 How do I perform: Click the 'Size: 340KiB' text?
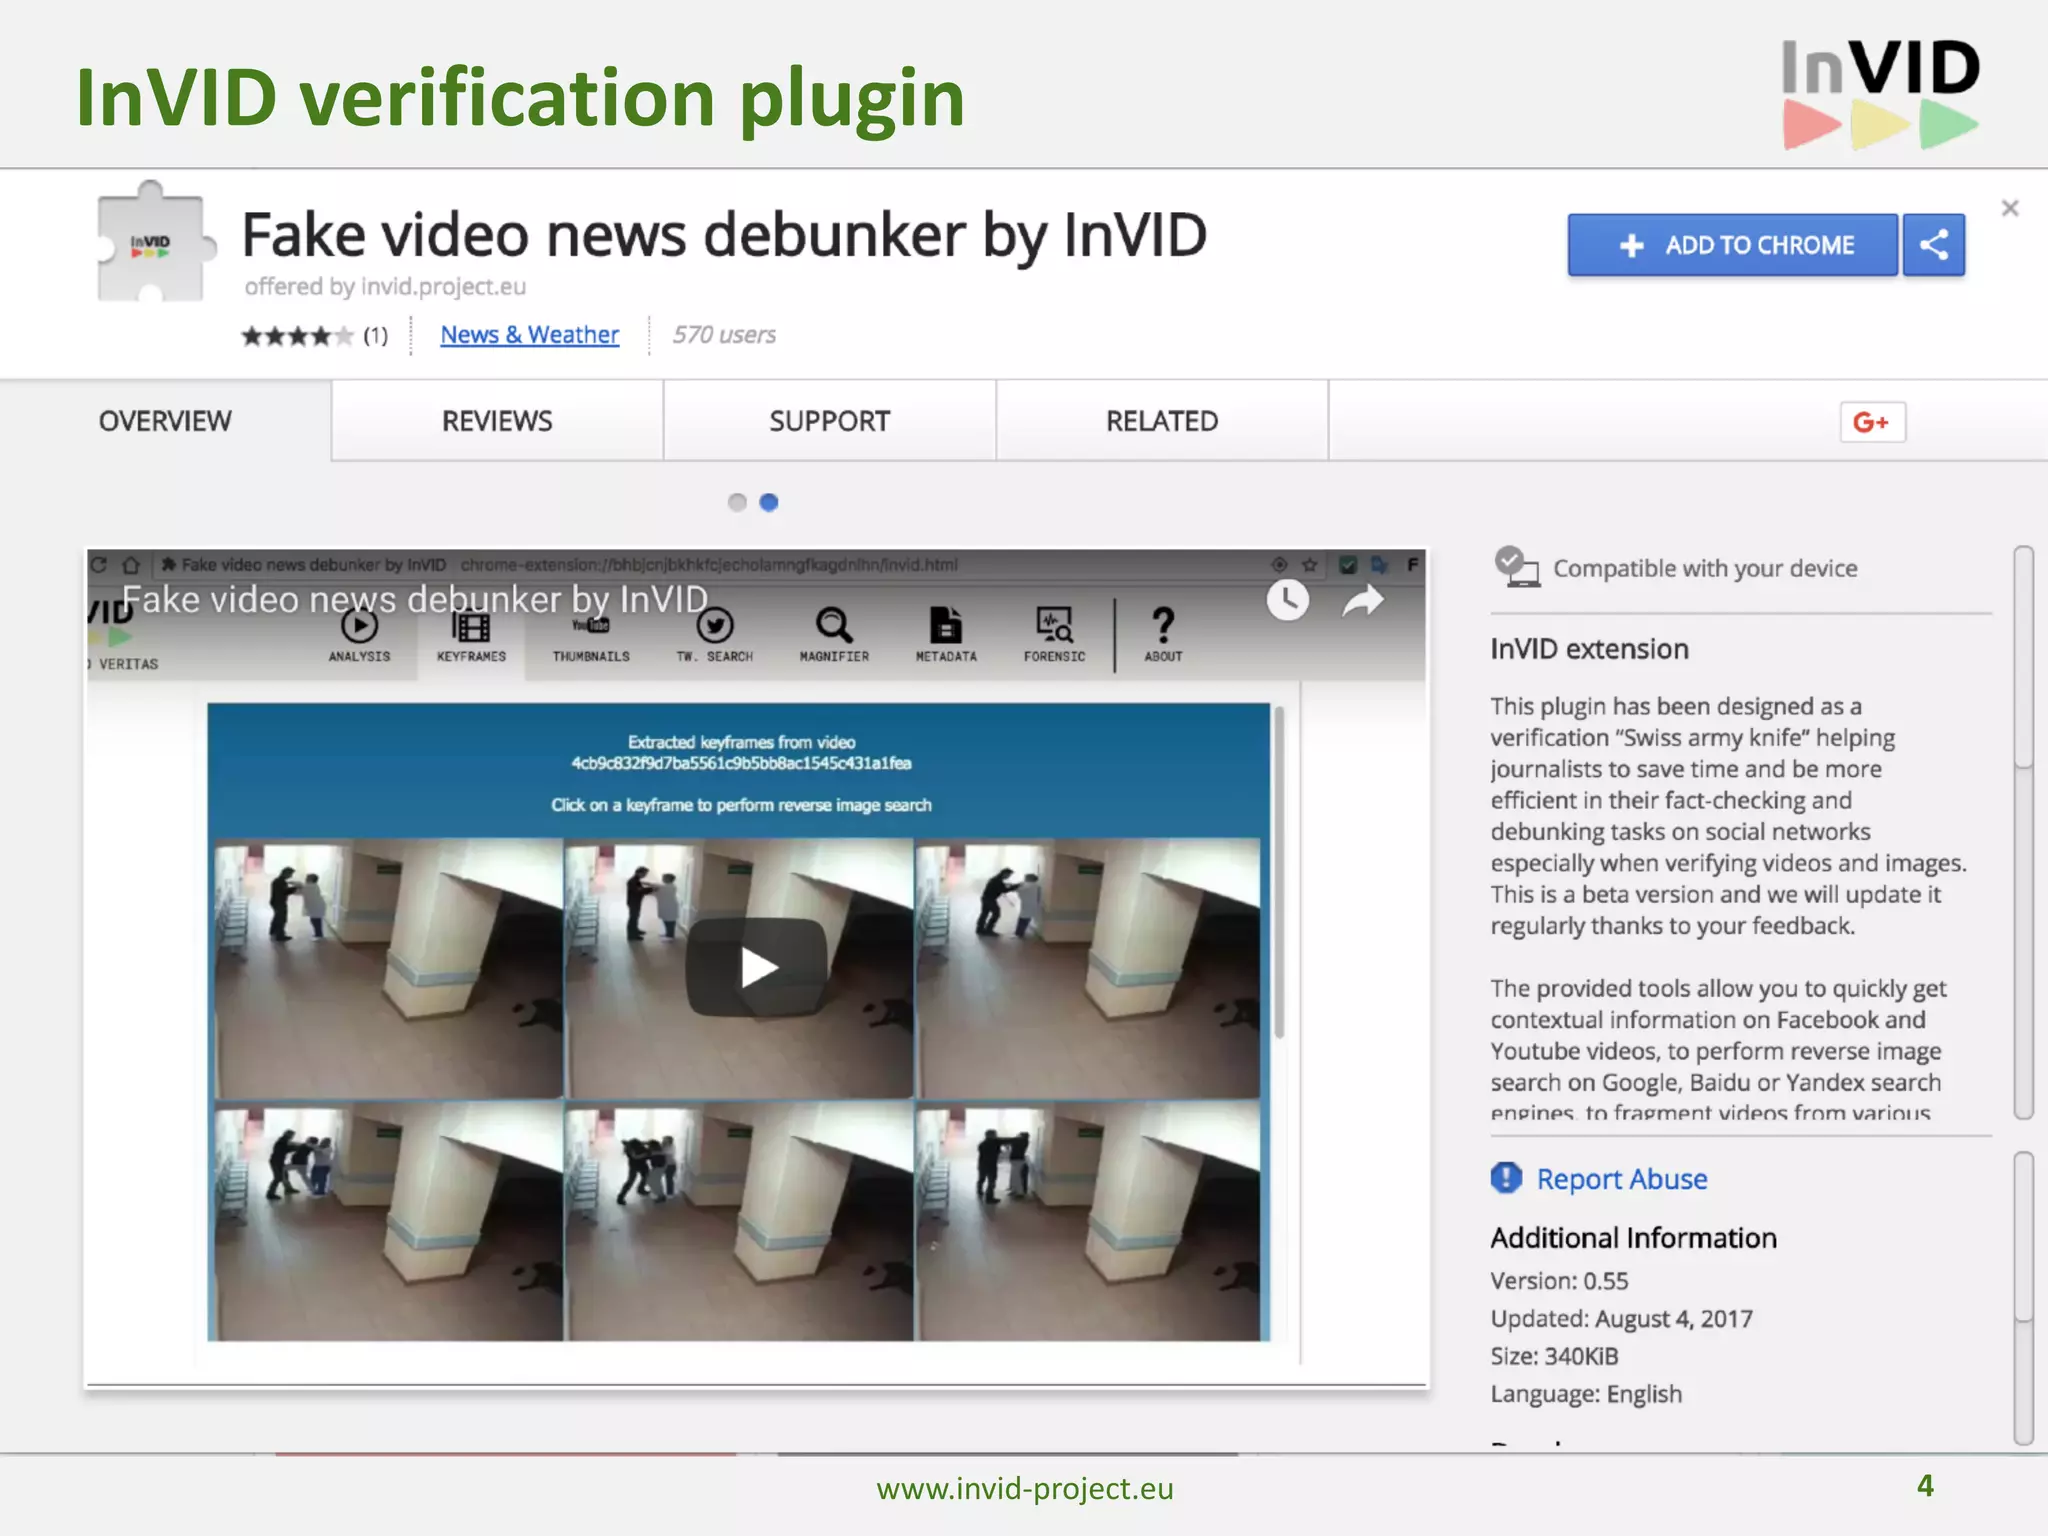[1554, 1356]
